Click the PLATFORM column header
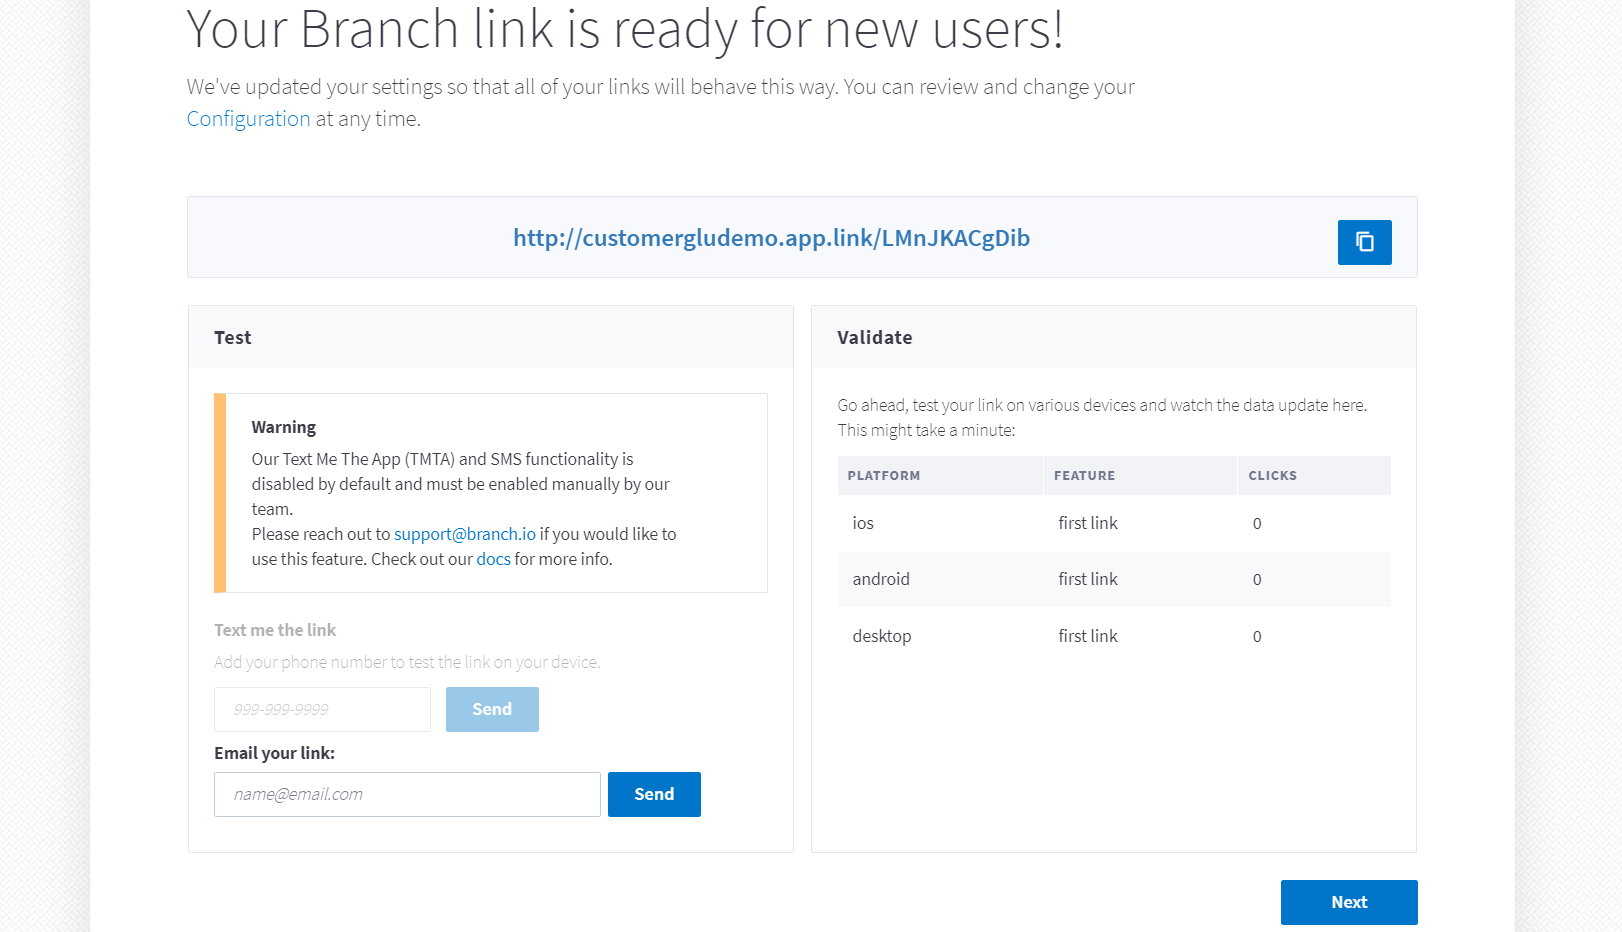Screen dimensions: 1622x932 [x=883, y=476]
